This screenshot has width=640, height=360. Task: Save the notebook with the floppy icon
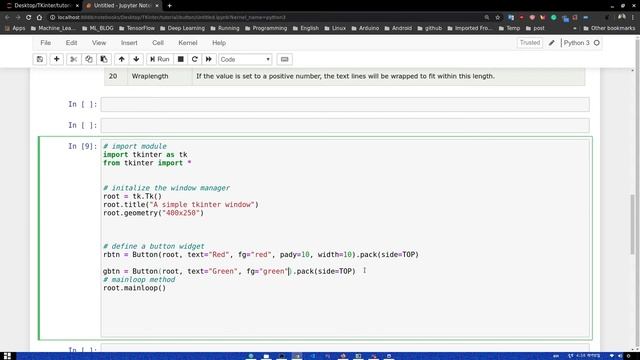(40, 59)
